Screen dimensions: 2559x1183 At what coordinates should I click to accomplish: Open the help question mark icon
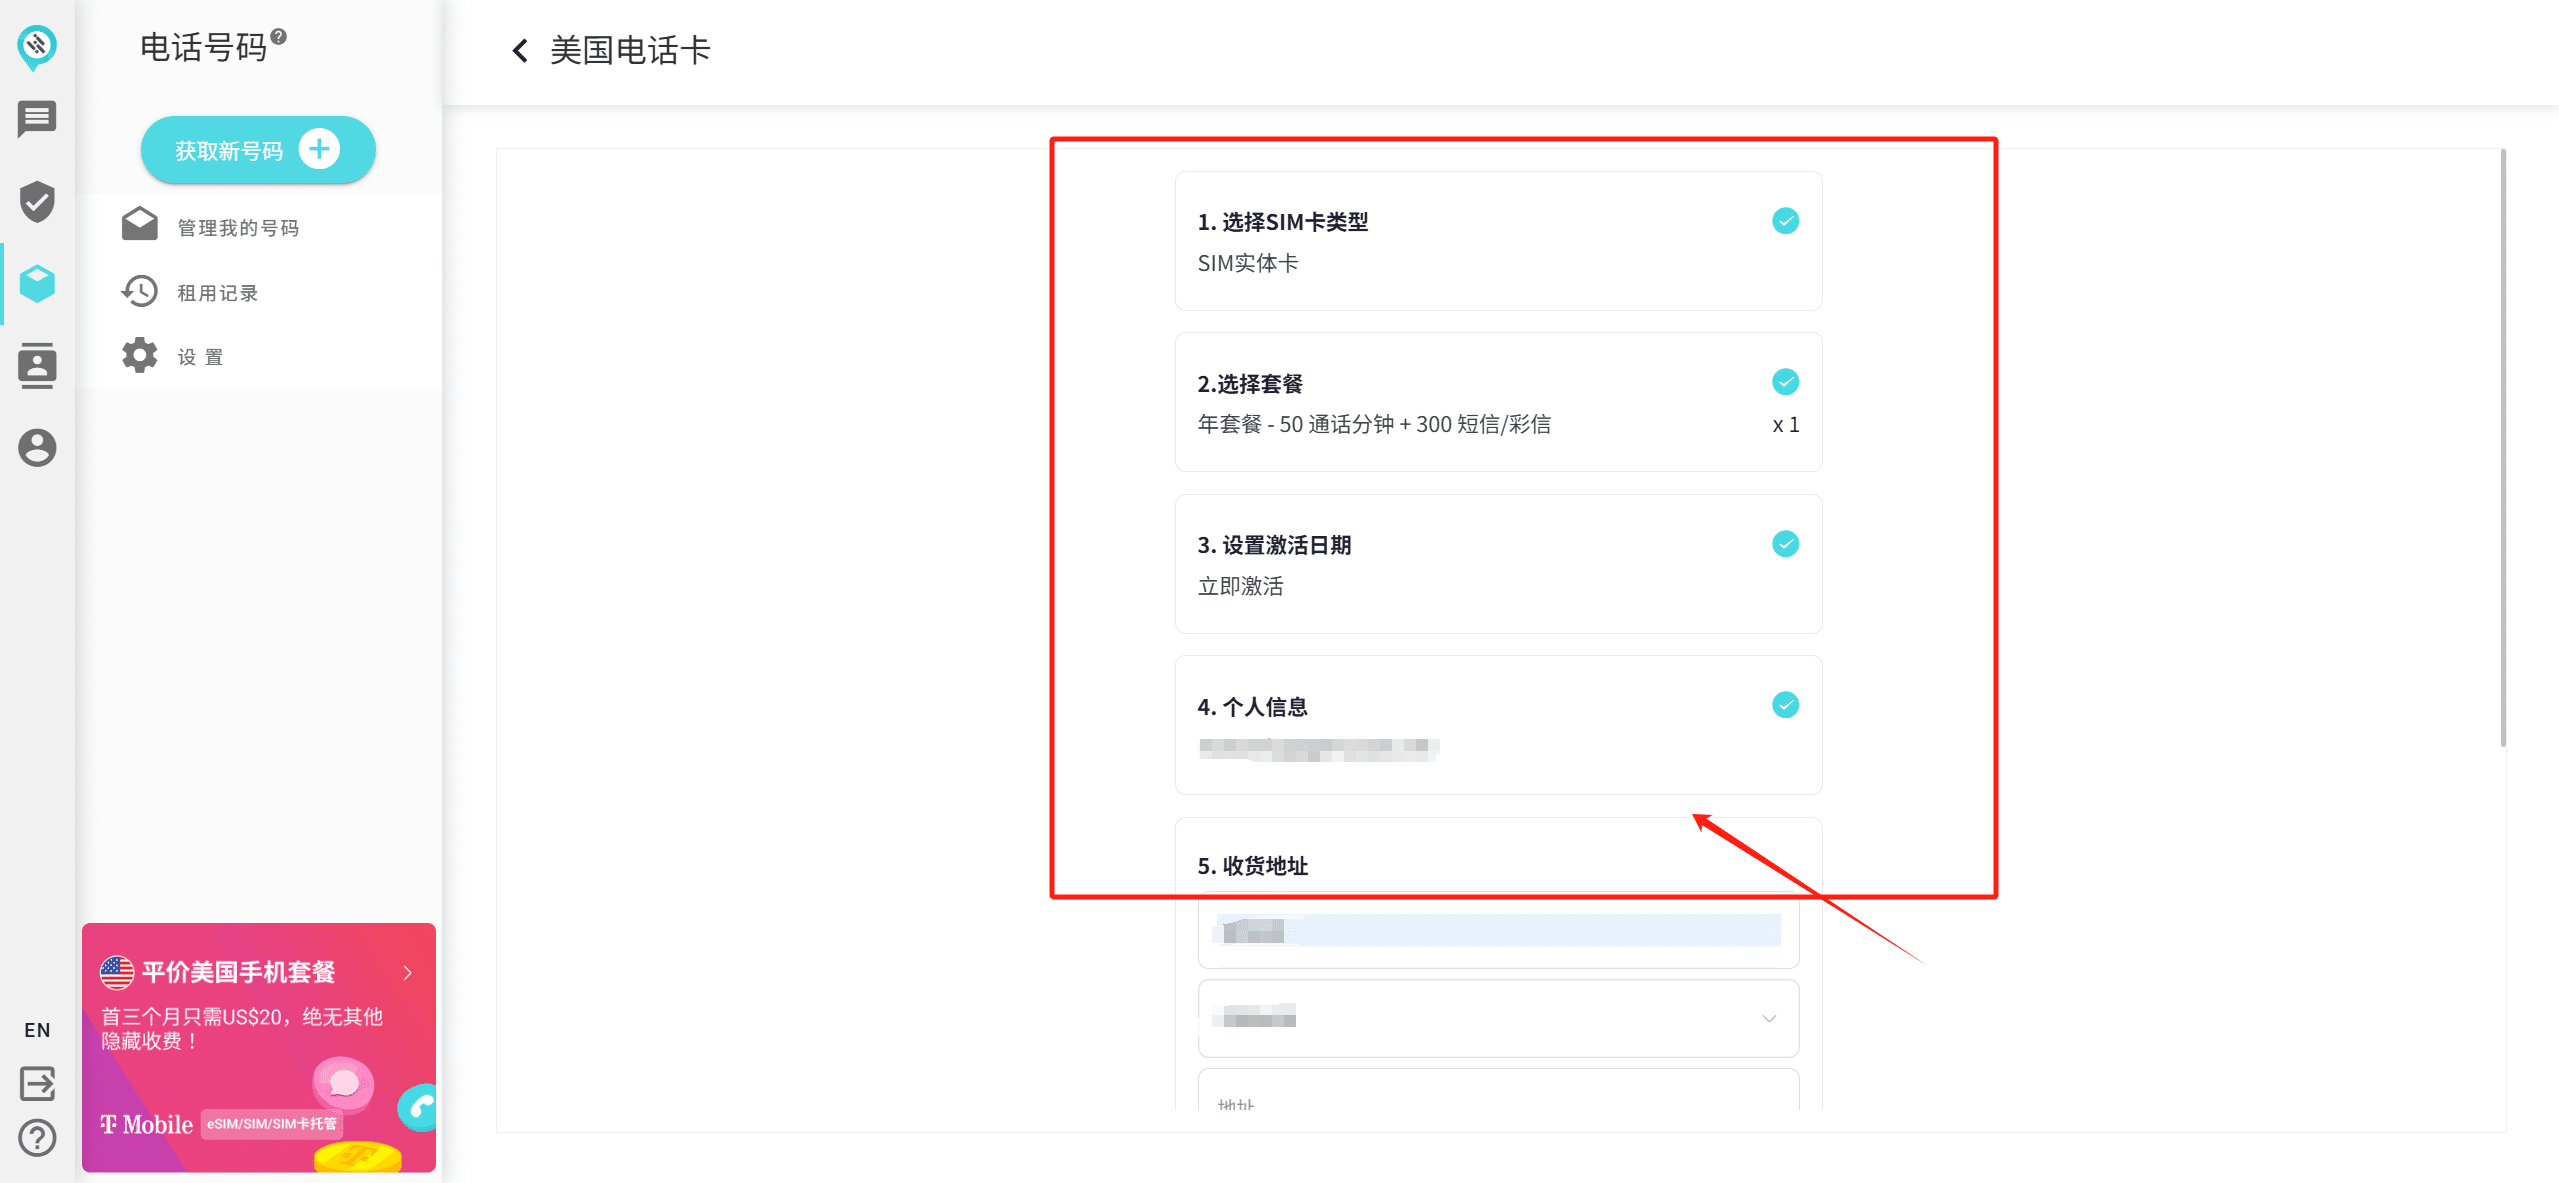coord(37,1137)
